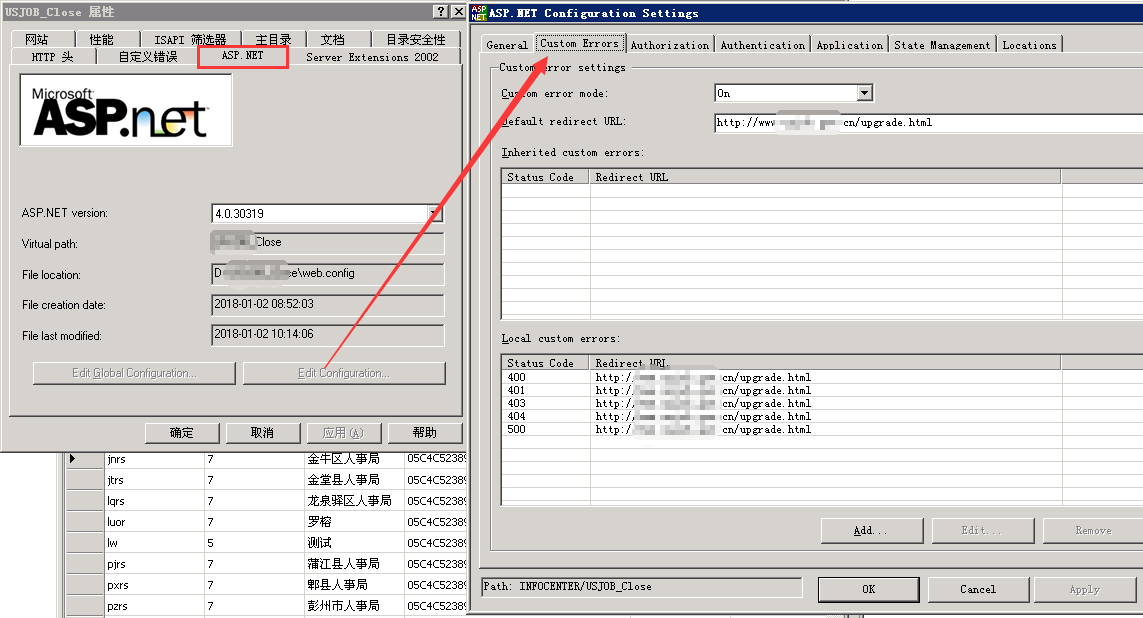Click the Microsoft ASP.net logo image
The width and height of the screenshot is (1143, 618).
pyautogui.click(x=126, y=110)
